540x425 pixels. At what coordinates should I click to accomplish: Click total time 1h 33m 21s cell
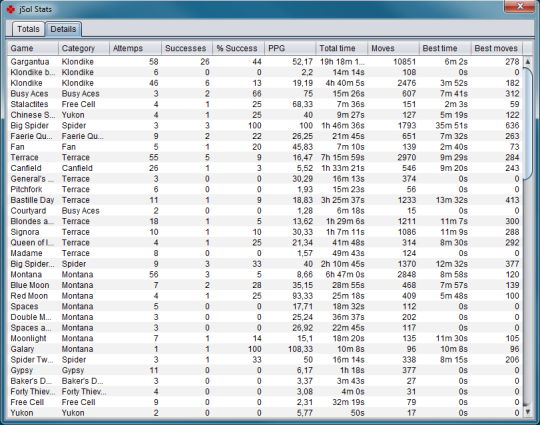(x=342, y=168)
